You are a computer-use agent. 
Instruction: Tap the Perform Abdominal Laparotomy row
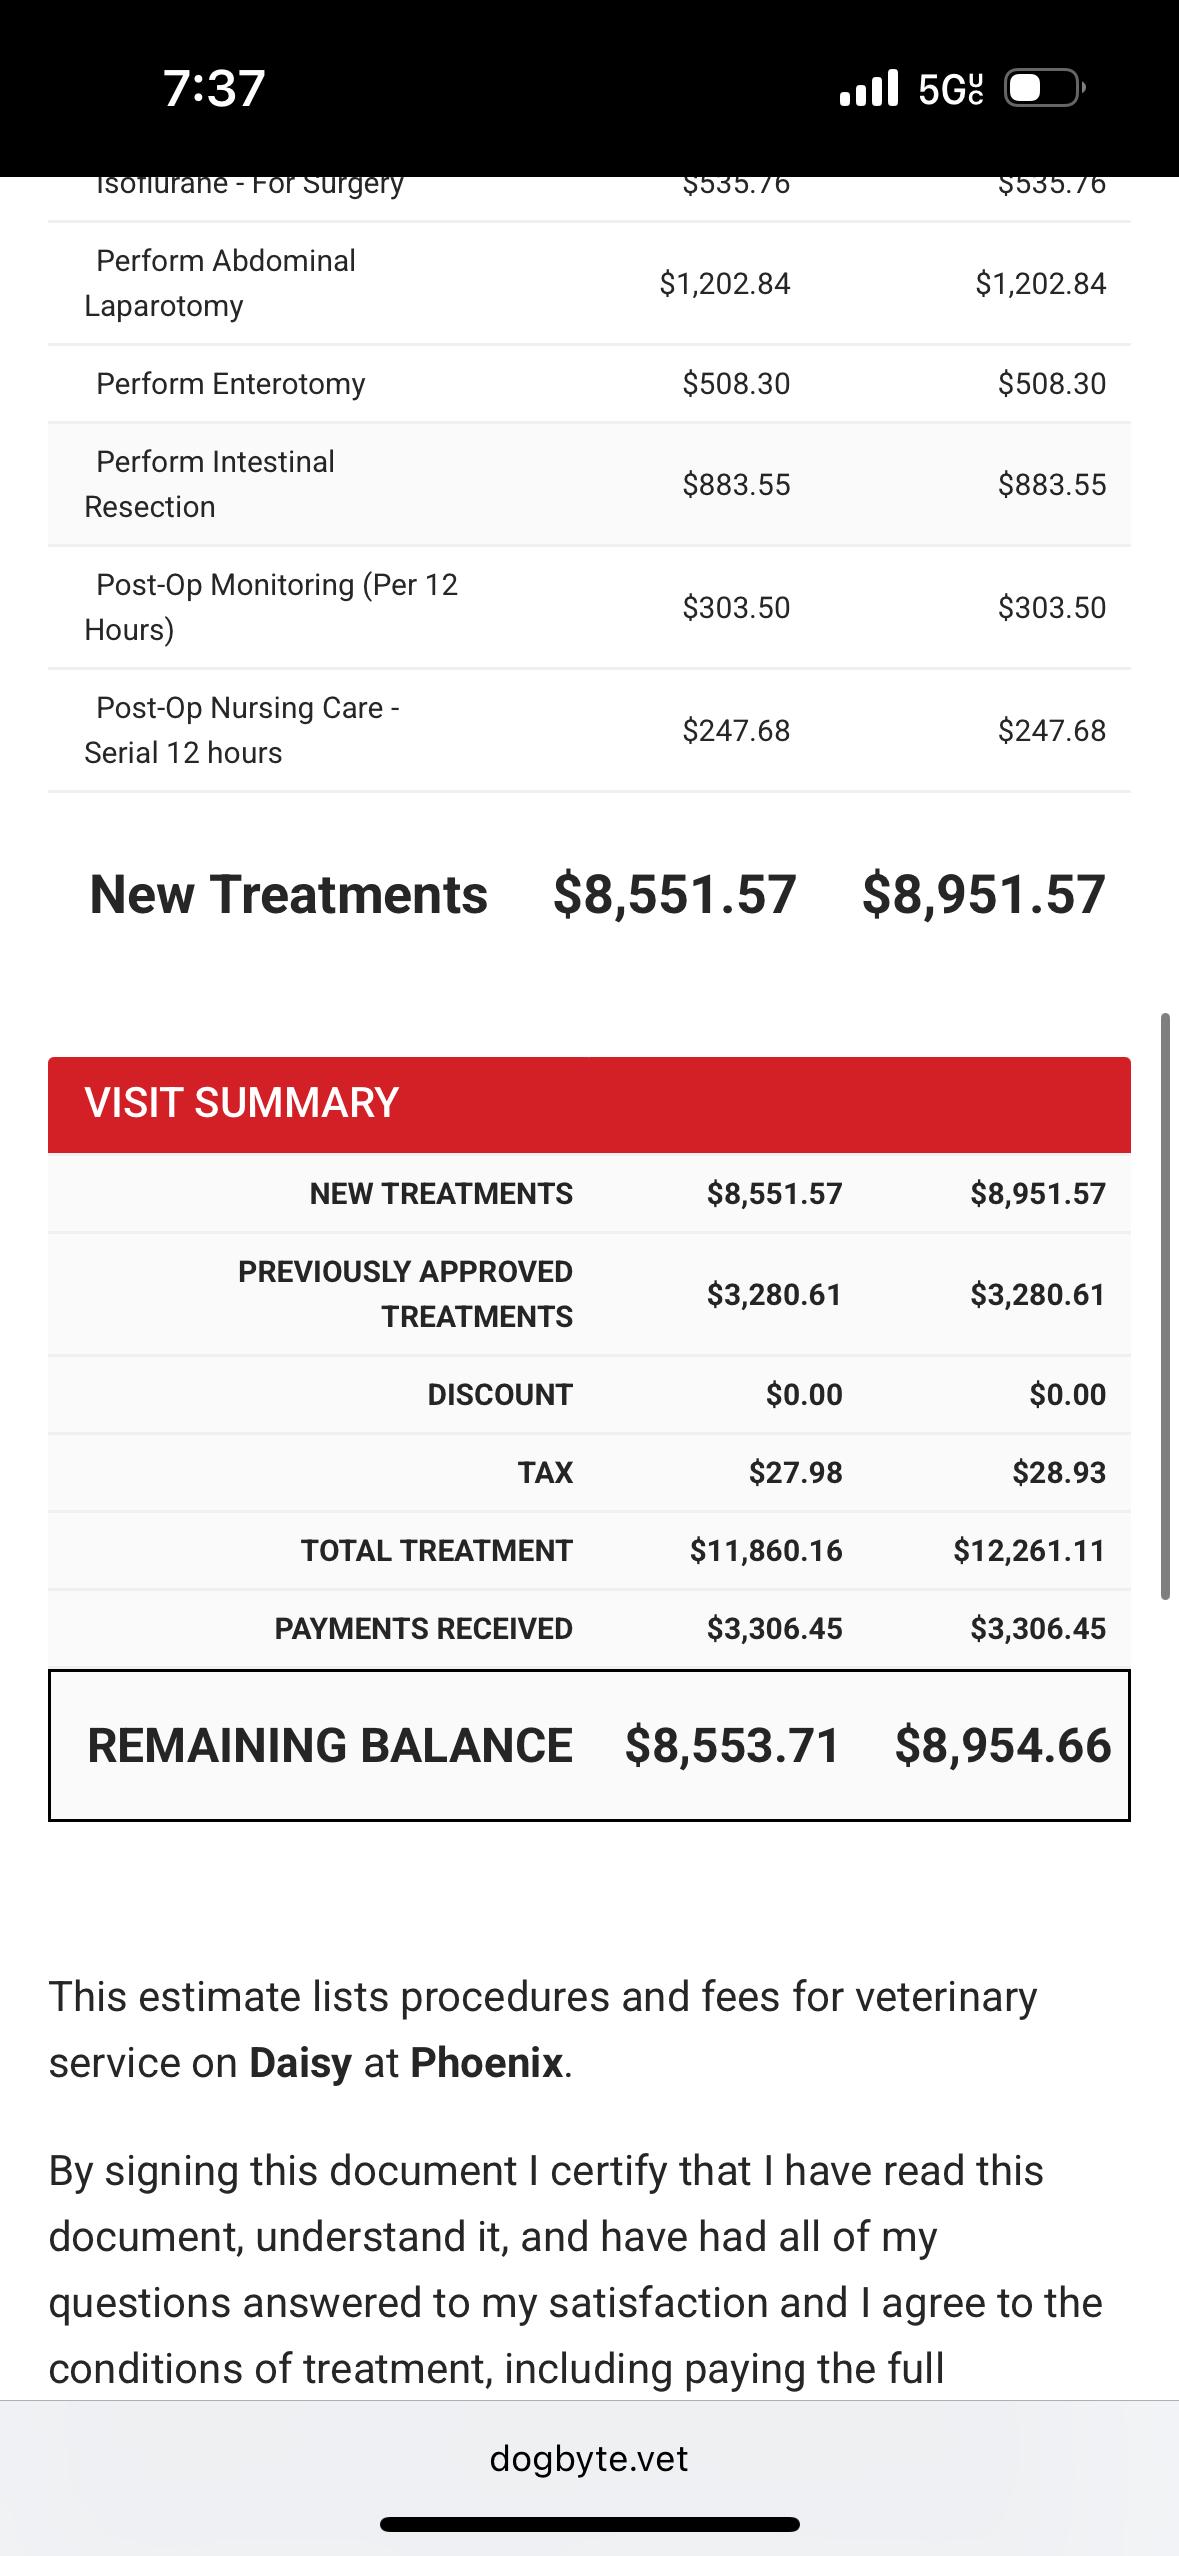(x=589, y=284)
